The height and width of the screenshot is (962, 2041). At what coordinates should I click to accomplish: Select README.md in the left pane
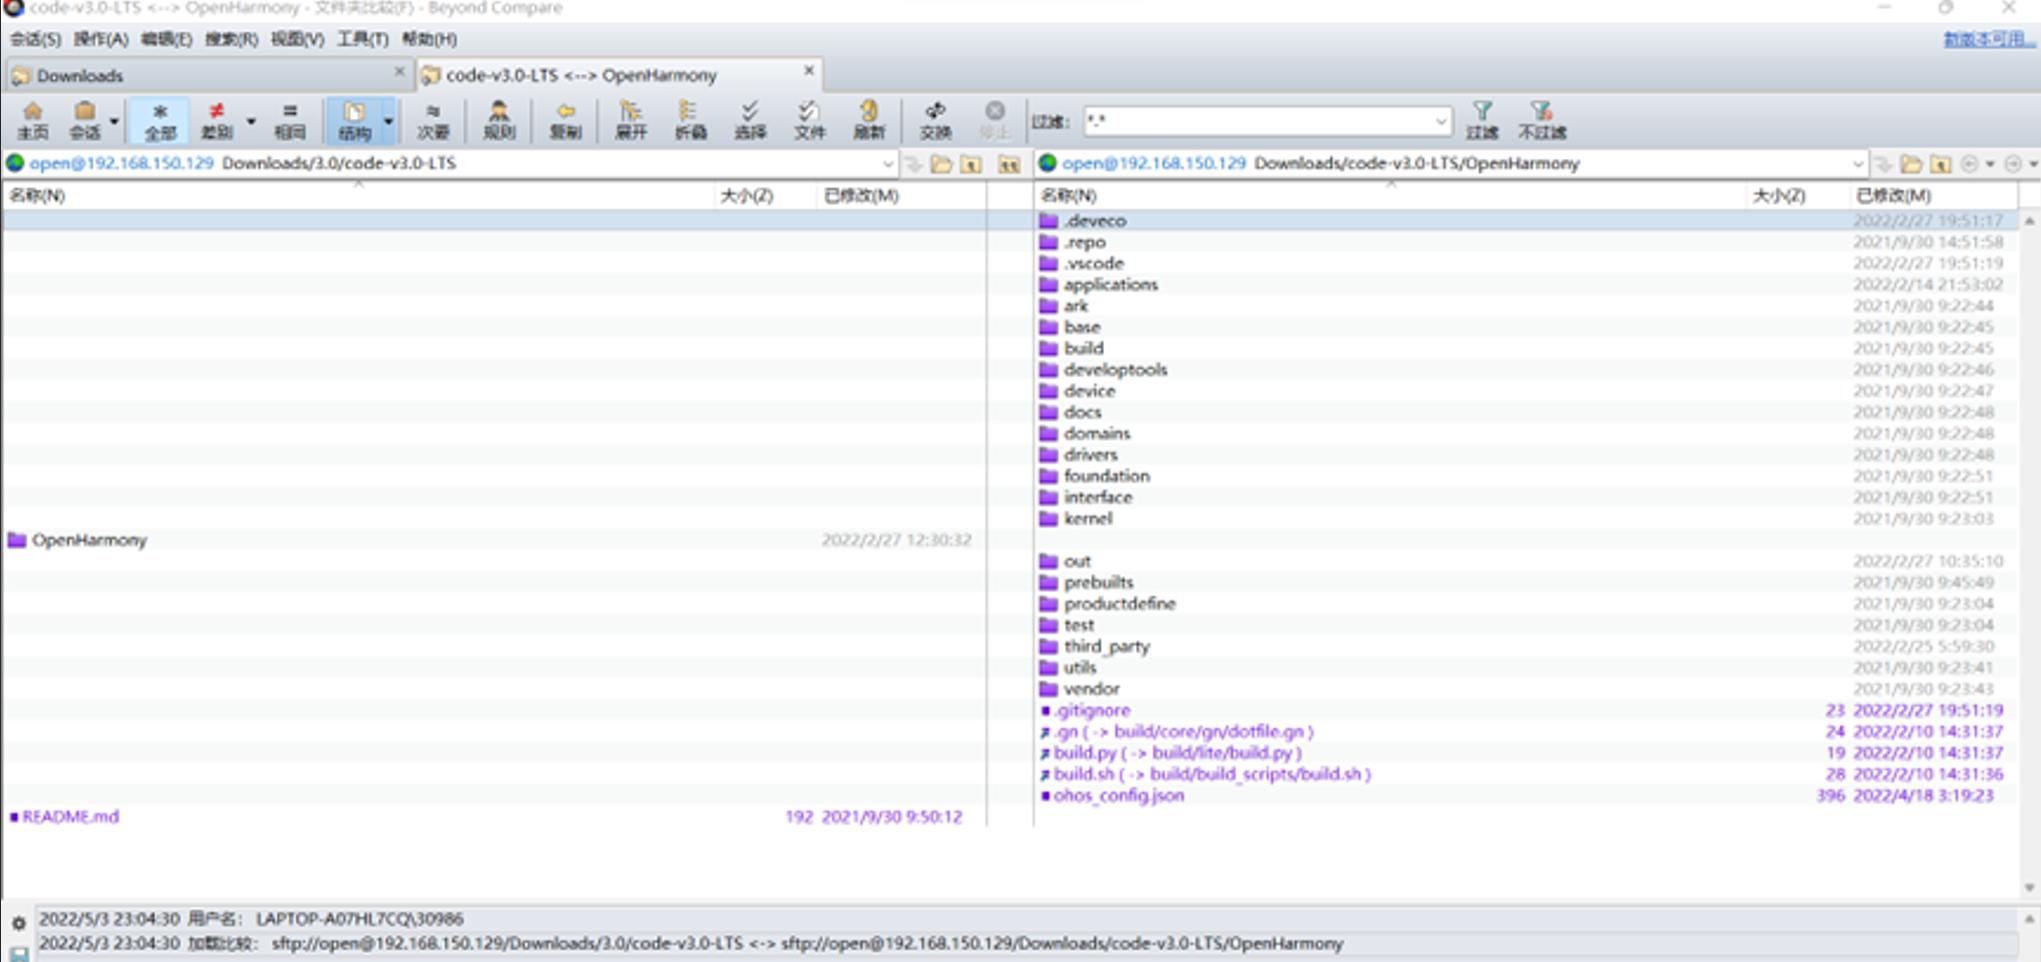click(x=70, y=817)
